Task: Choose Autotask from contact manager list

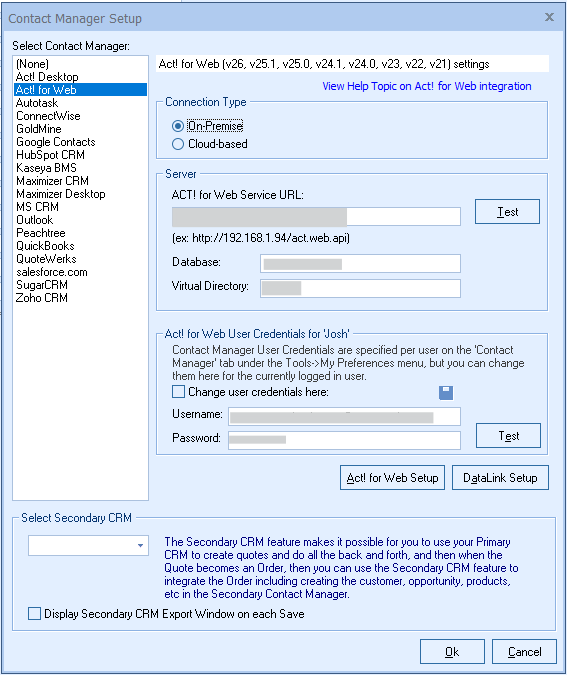Action: [81, 103]
